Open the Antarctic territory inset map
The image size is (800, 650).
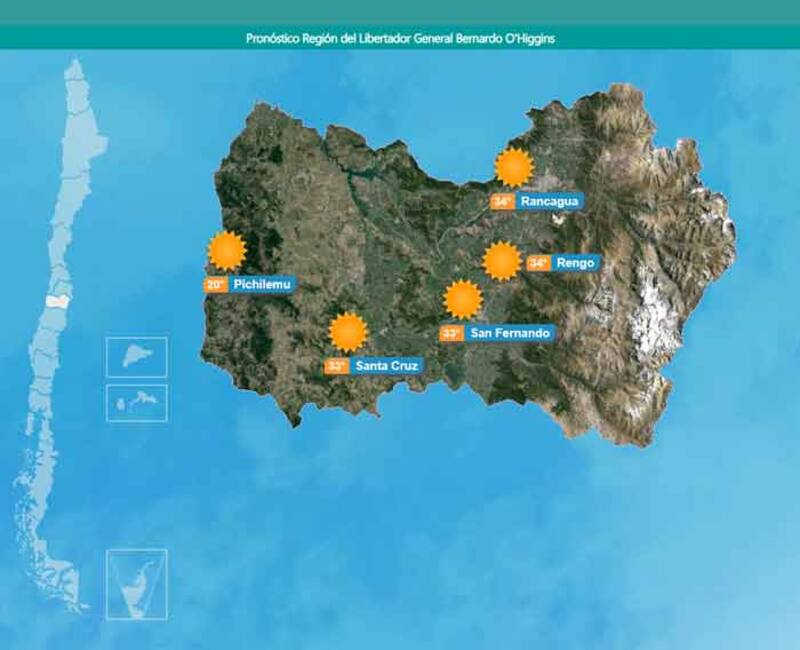137,584
